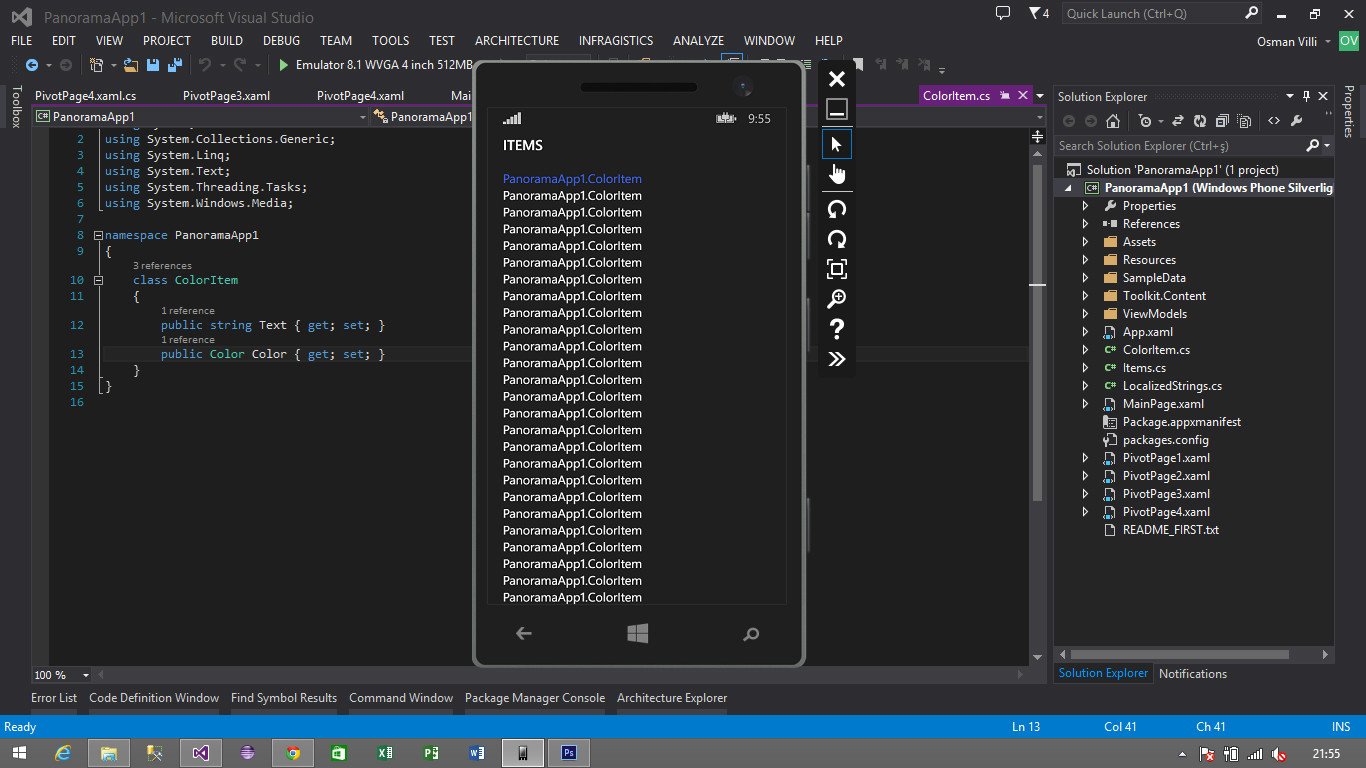Click the Pending Changes Filter clock icon
The width and height of the screenshot is (1366, 768).
(x=1145, y=121)
